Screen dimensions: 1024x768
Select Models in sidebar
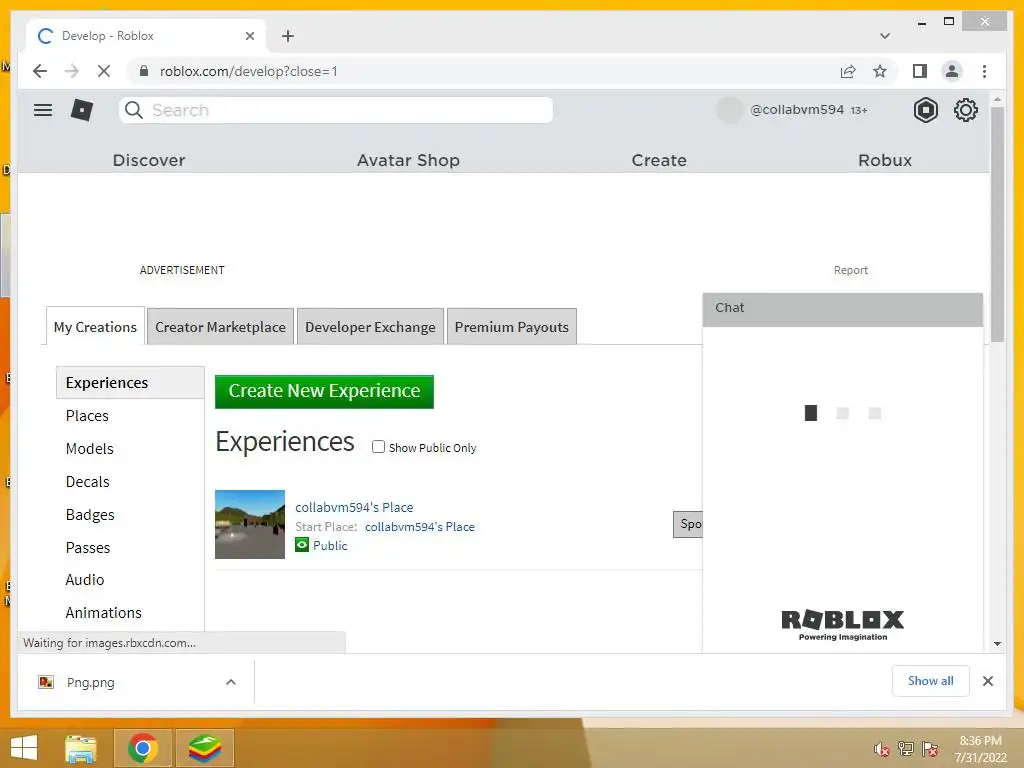tap(89, 449)
